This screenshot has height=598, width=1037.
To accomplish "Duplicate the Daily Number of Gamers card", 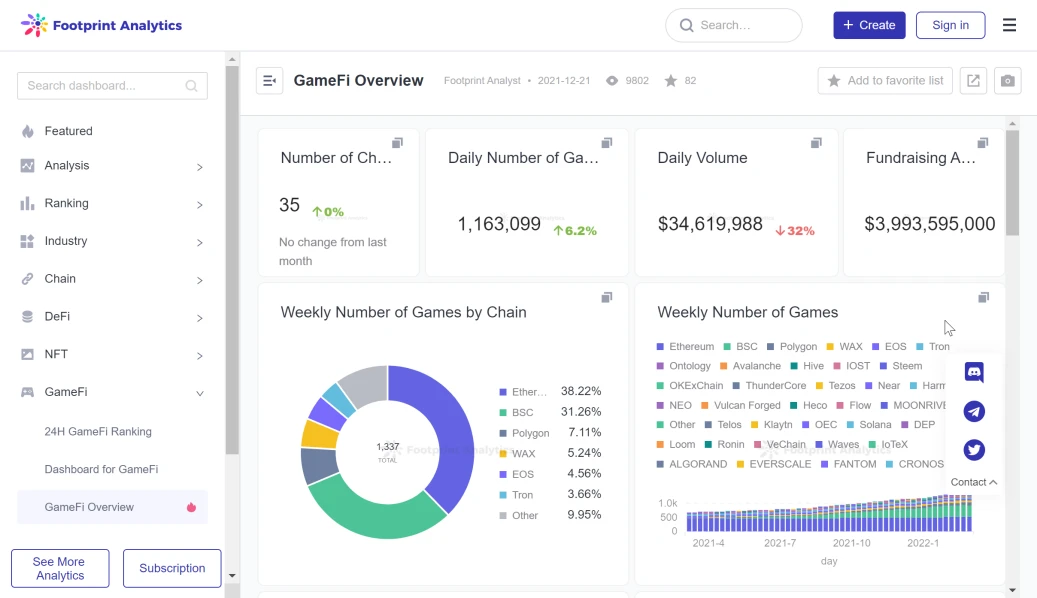I will point(606,143).
